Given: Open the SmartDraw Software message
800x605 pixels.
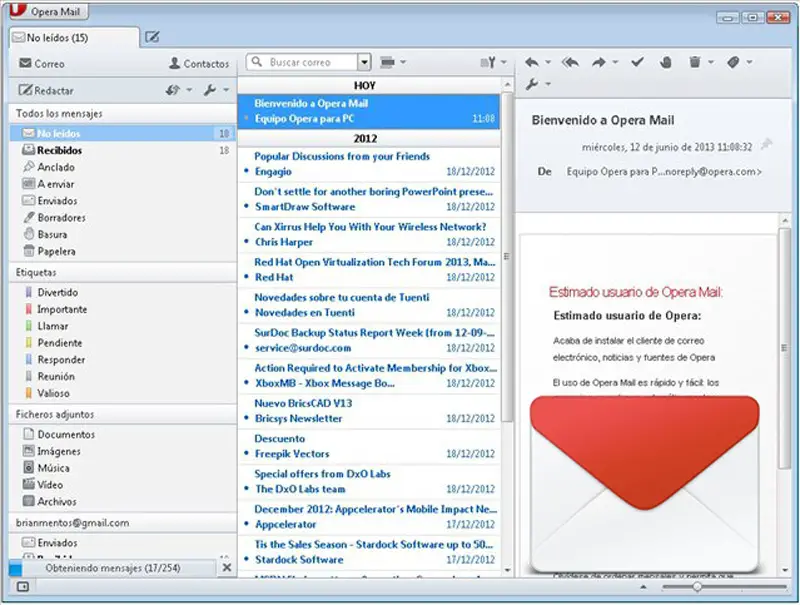Looking at the screenshot, I should pyautogui.click(x=369, y=199).
